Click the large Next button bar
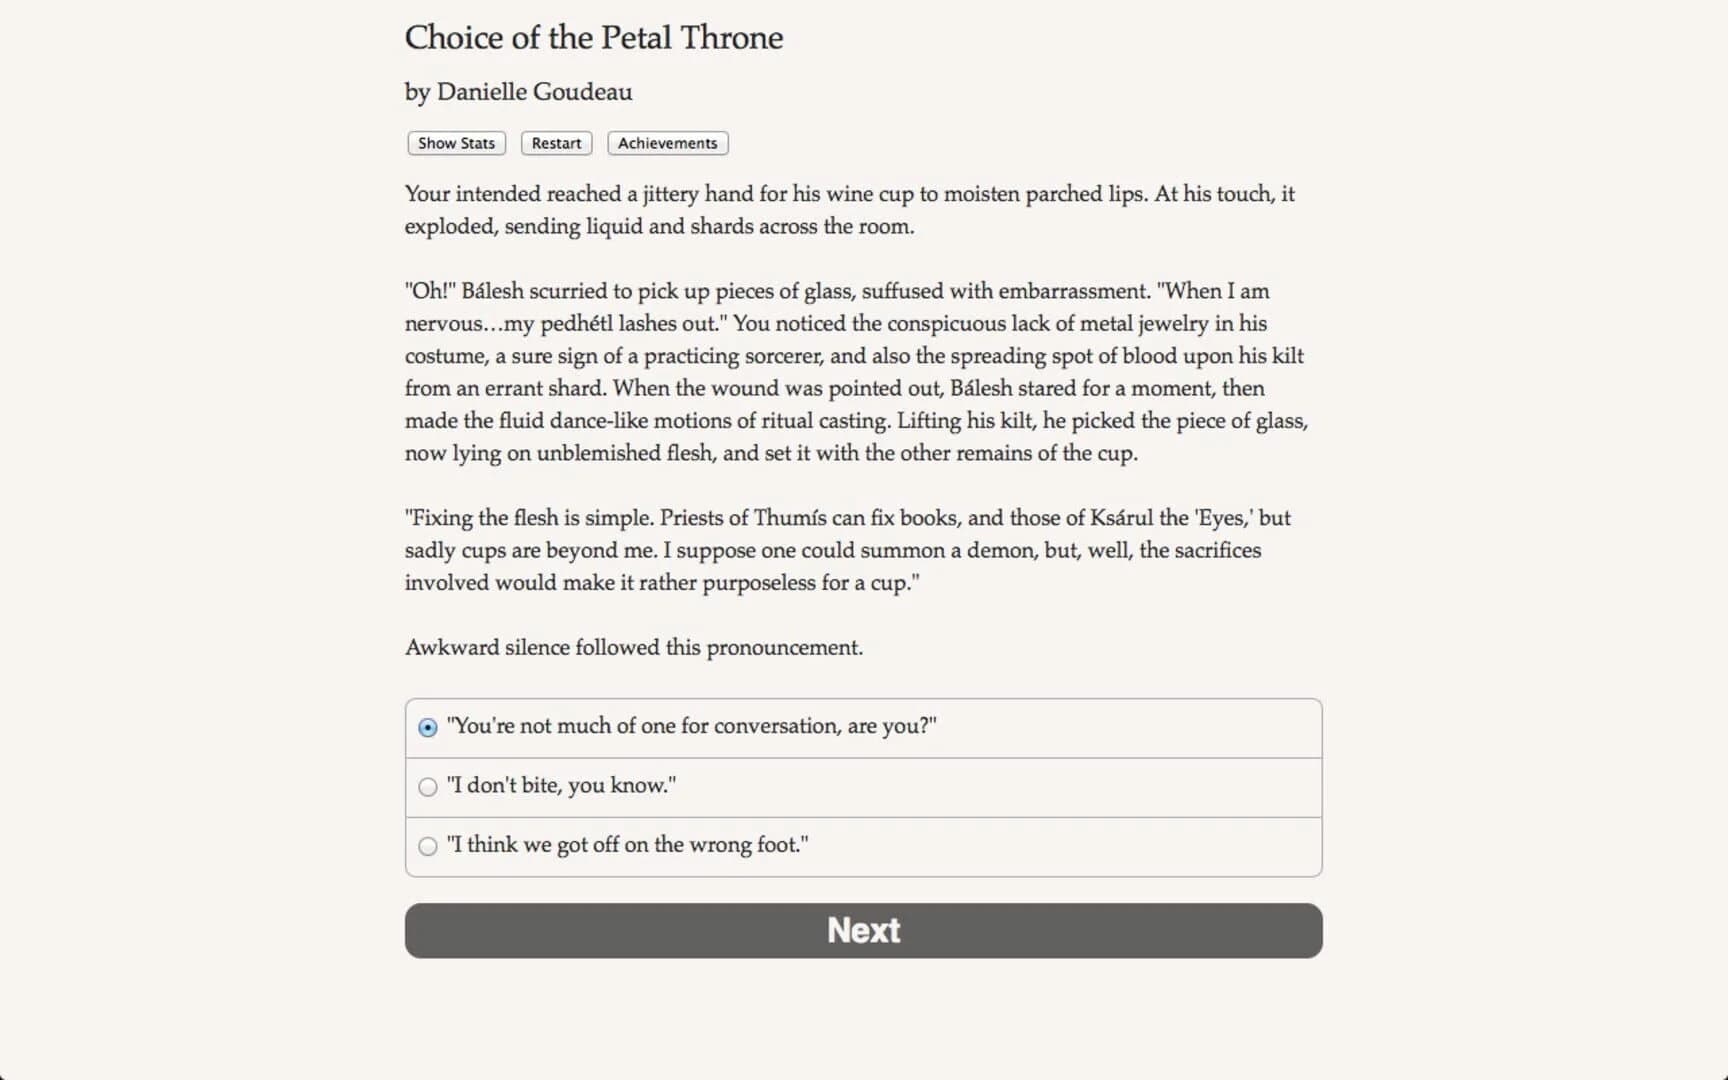The width and height of the screenshot is (1728, 1080). coord(863,930)
